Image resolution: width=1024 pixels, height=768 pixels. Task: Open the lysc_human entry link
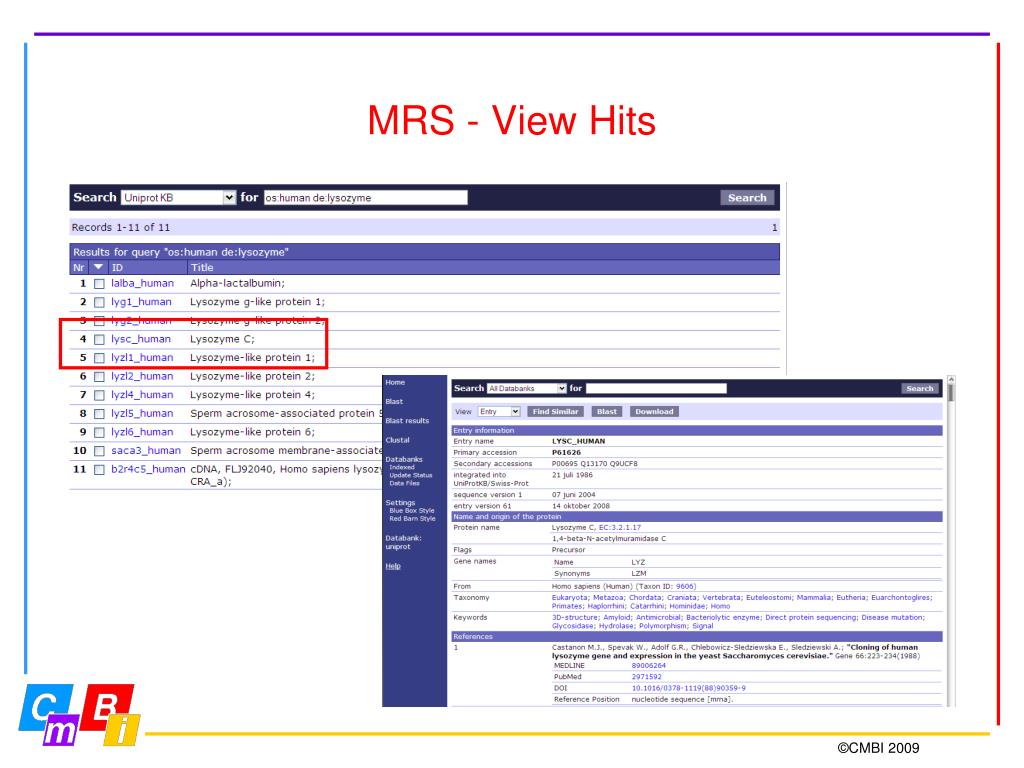(x=140, y=339)
